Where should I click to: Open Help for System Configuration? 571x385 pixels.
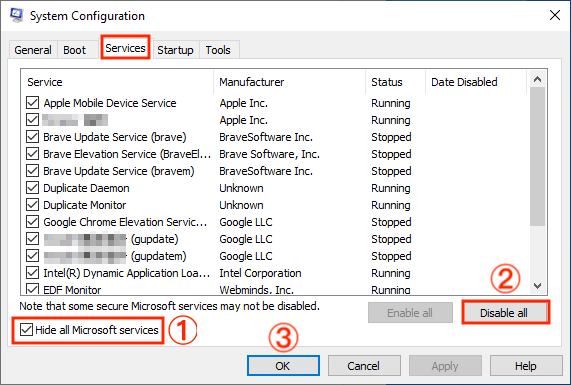[x=525, y=366]
